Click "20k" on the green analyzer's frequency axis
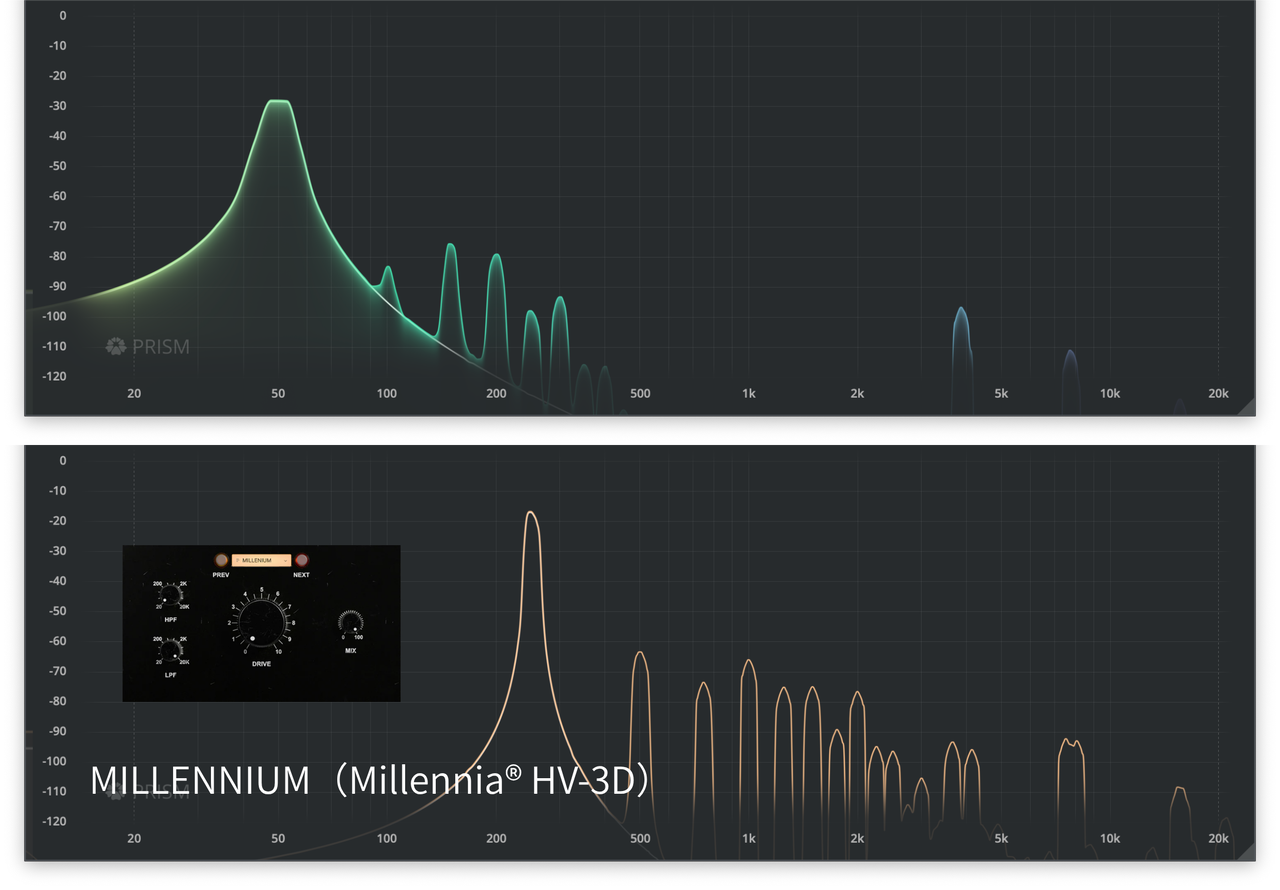Image resolution: width=1280 pixels, height=890 pixels. pyautogui.click(x=1218, y=394)
